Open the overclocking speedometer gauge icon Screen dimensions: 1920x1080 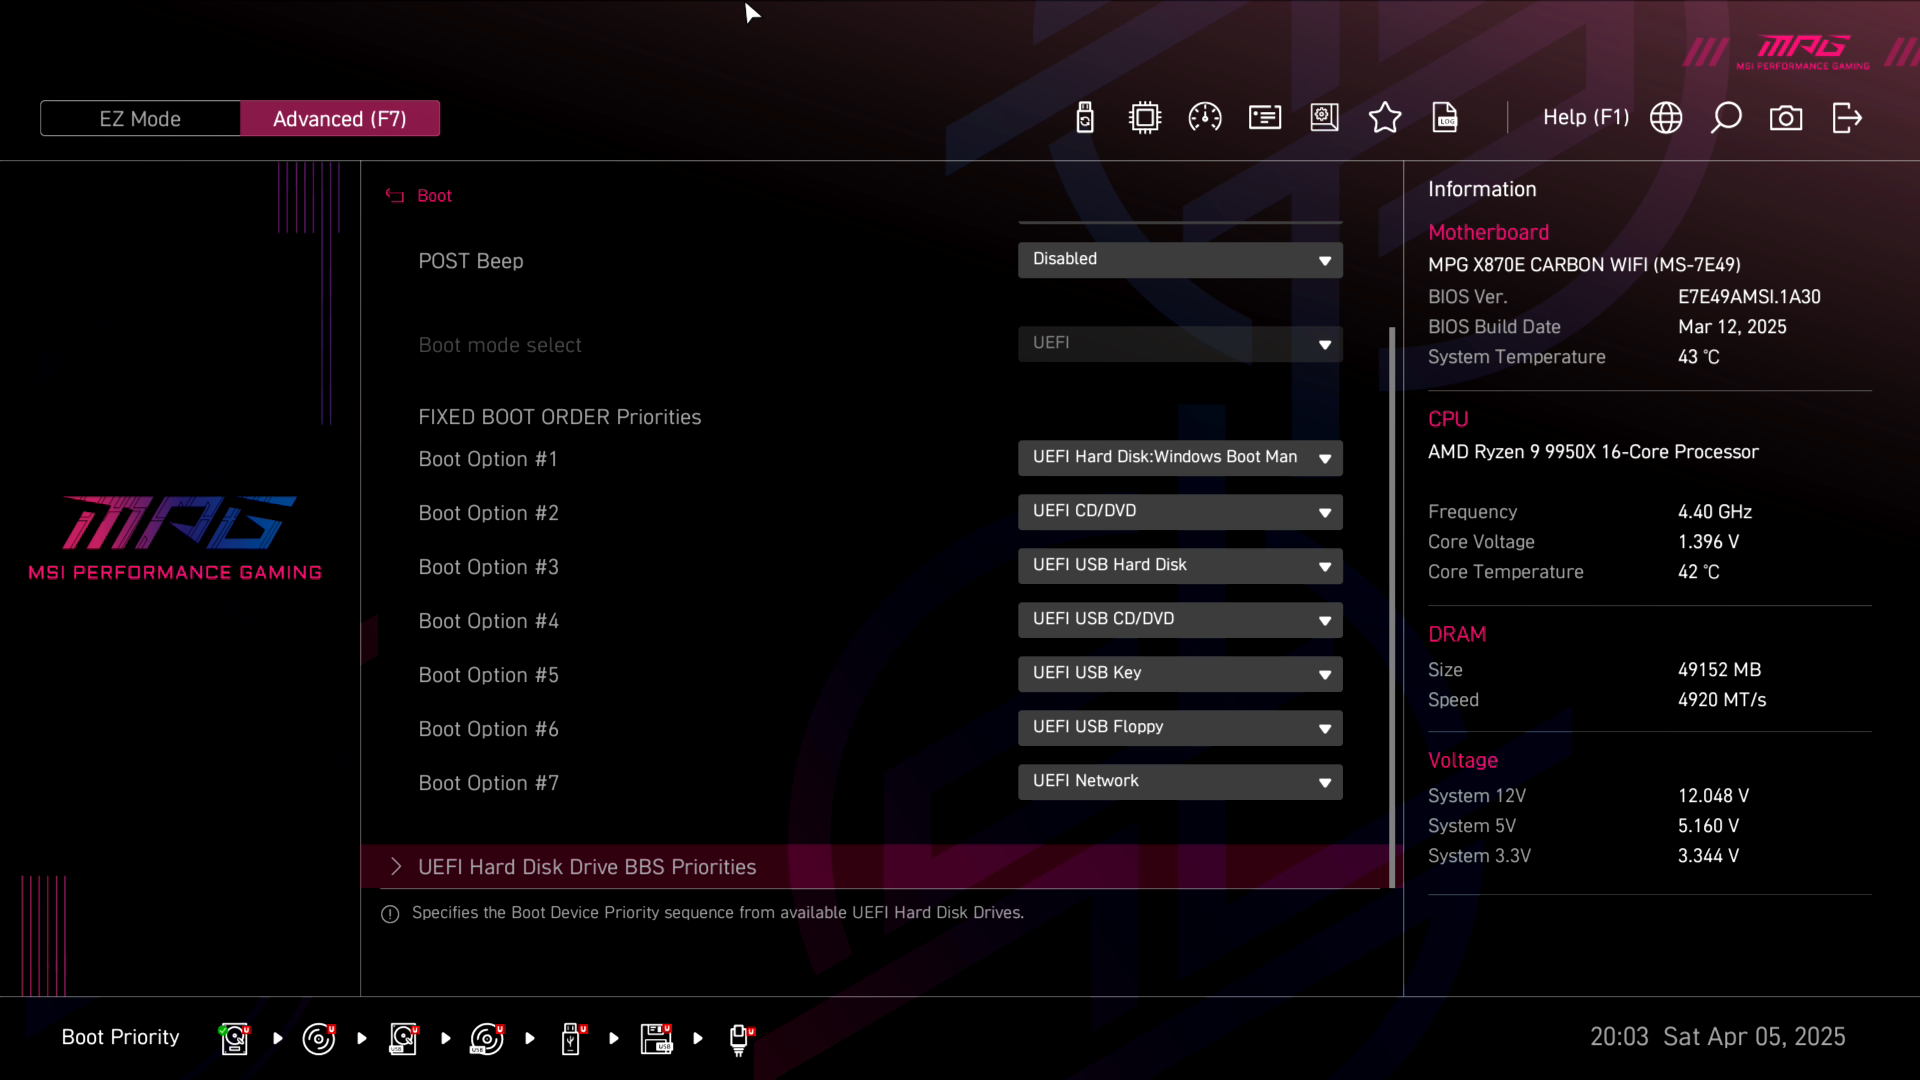1205,118
